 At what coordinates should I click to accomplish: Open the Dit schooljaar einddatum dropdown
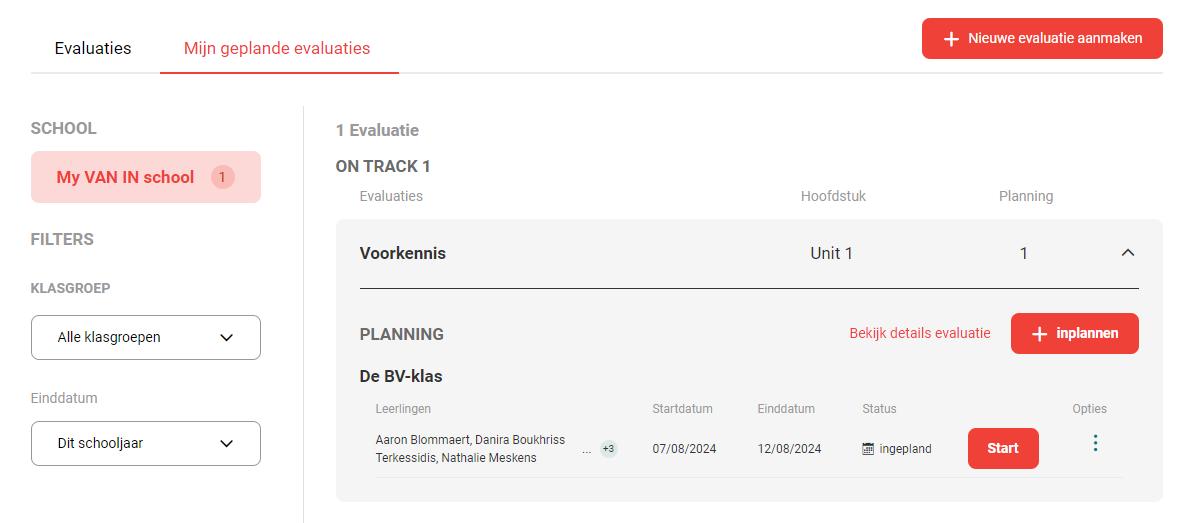tap(146, 443)
